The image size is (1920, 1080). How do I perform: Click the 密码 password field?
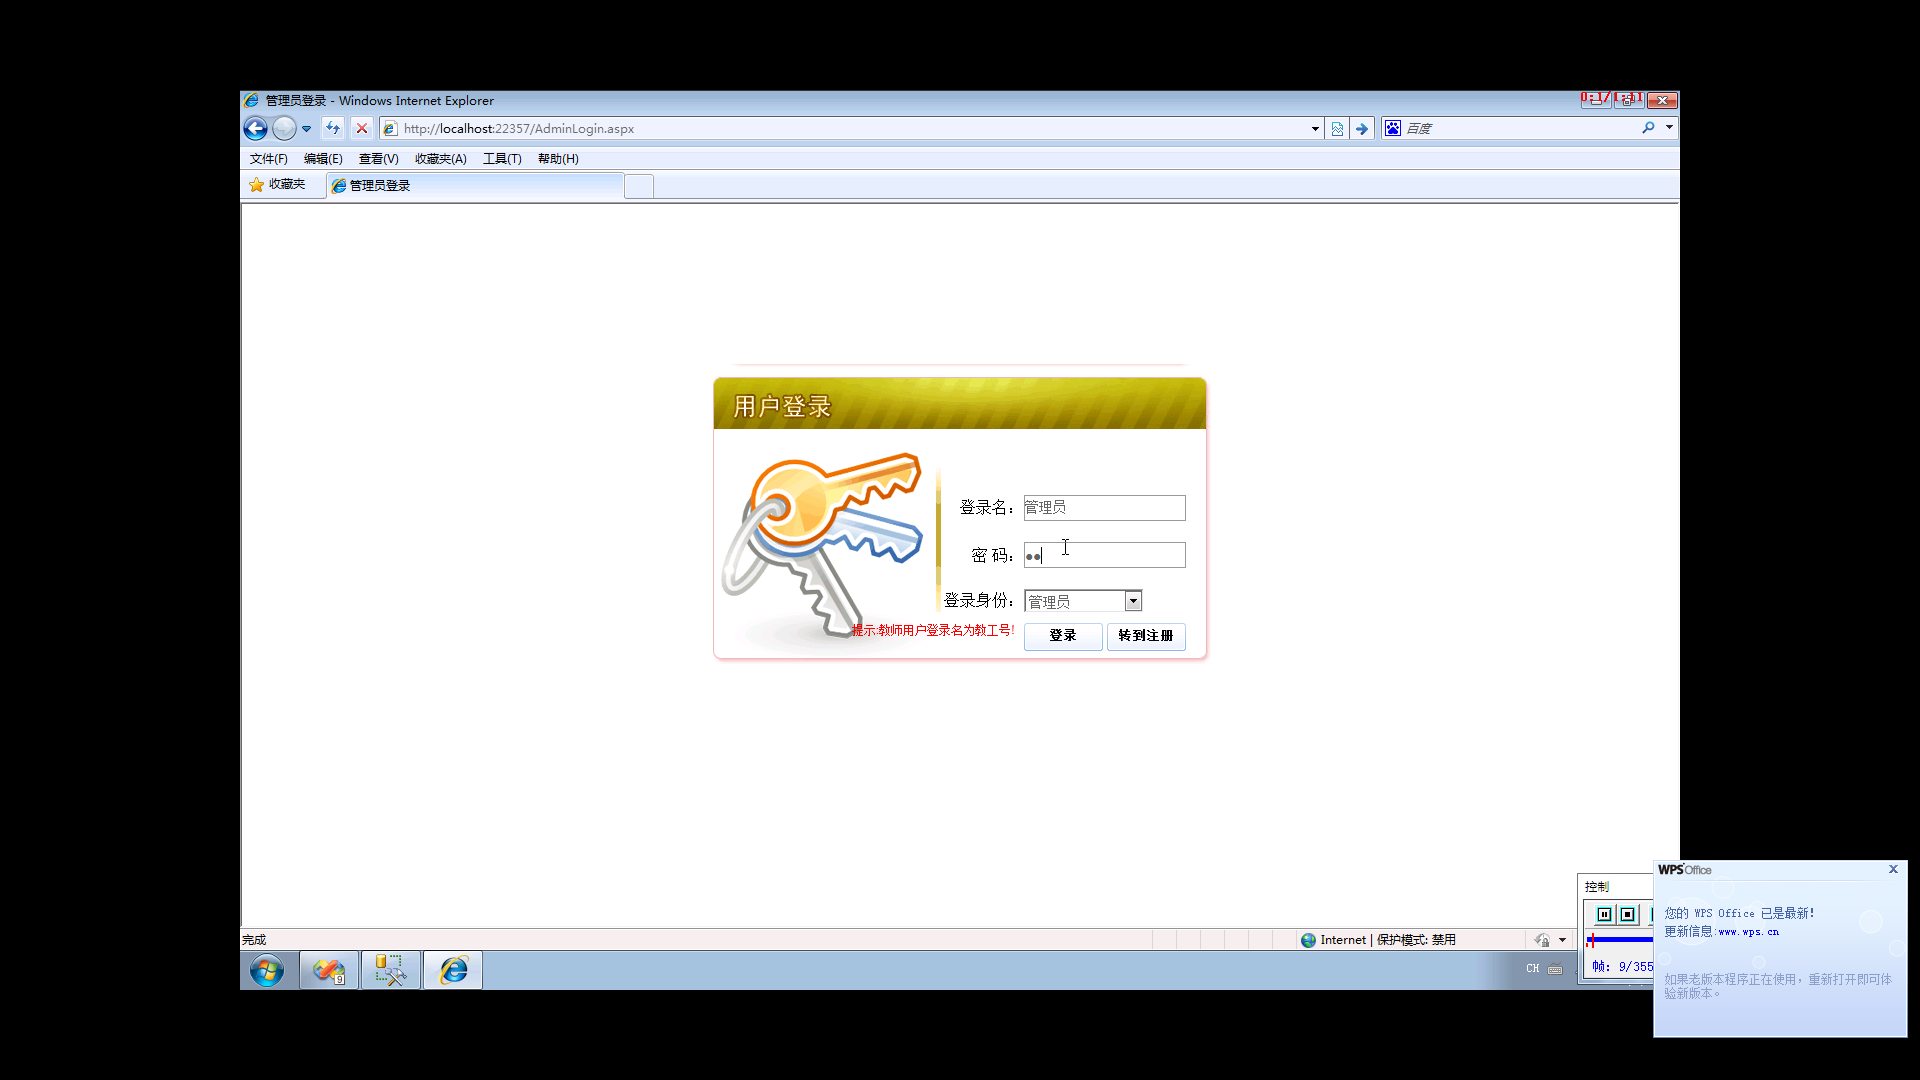click(x=1104, y=555)
